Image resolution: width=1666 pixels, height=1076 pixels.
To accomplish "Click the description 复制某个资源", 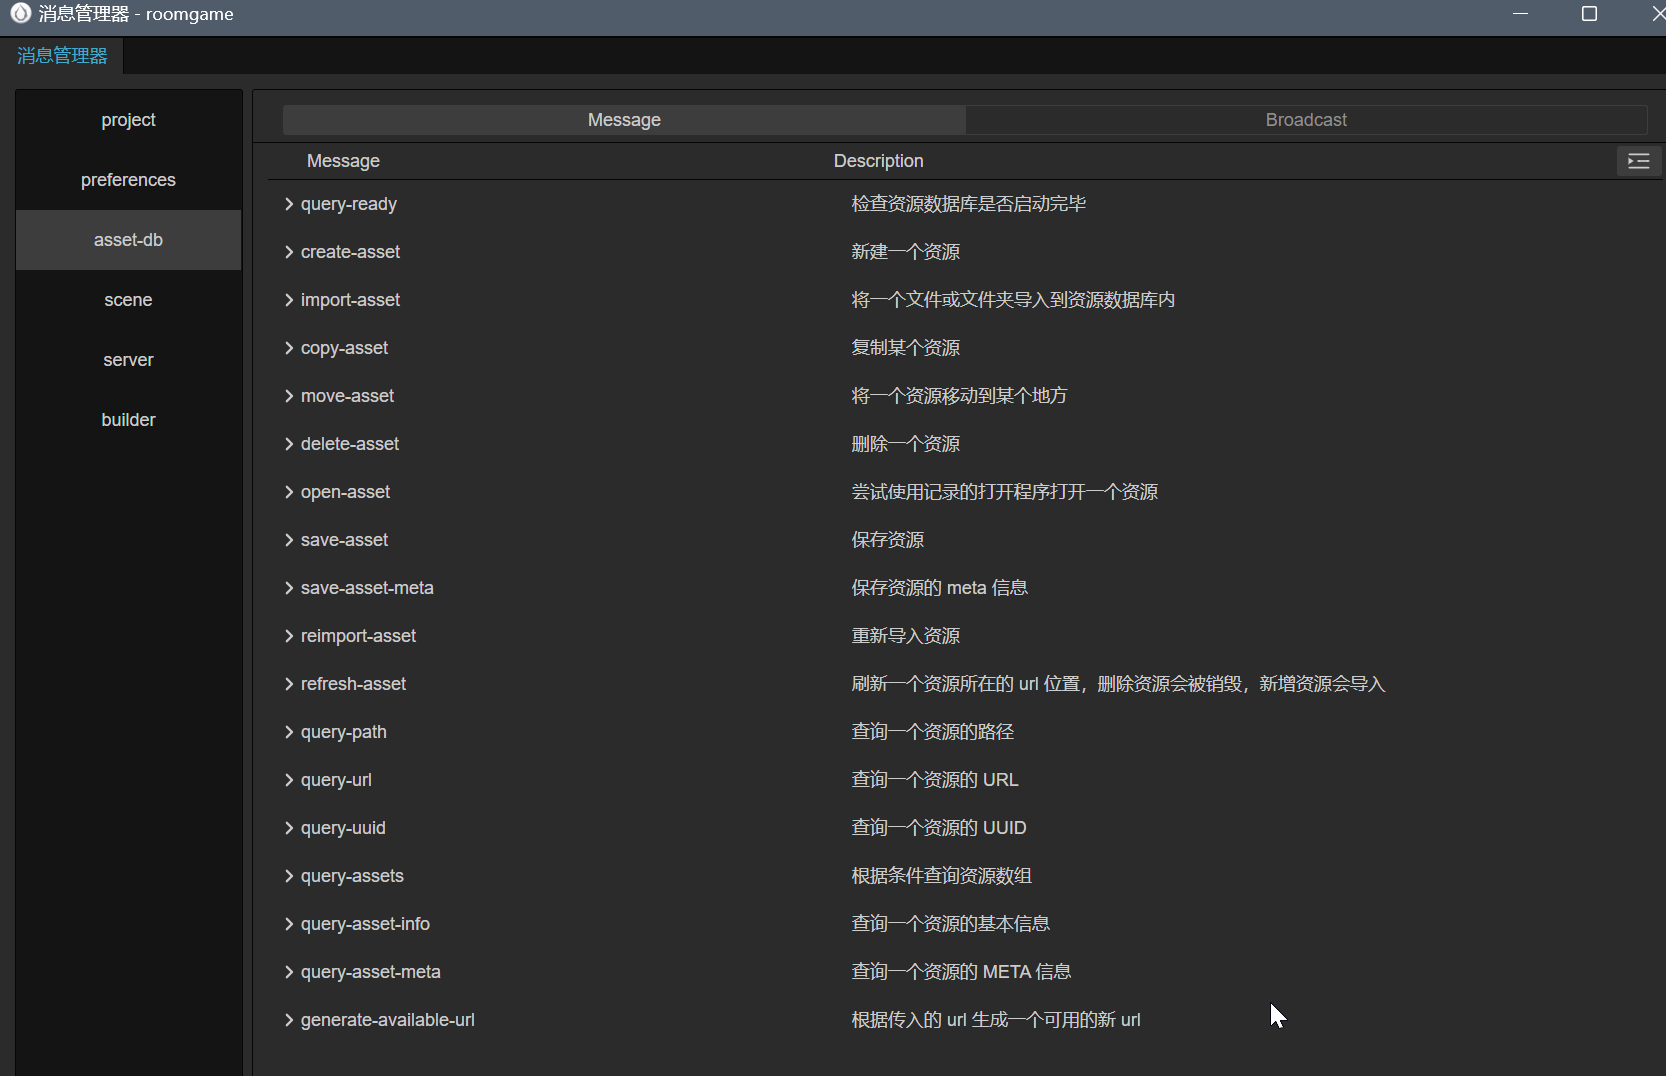I will (905, 348).
